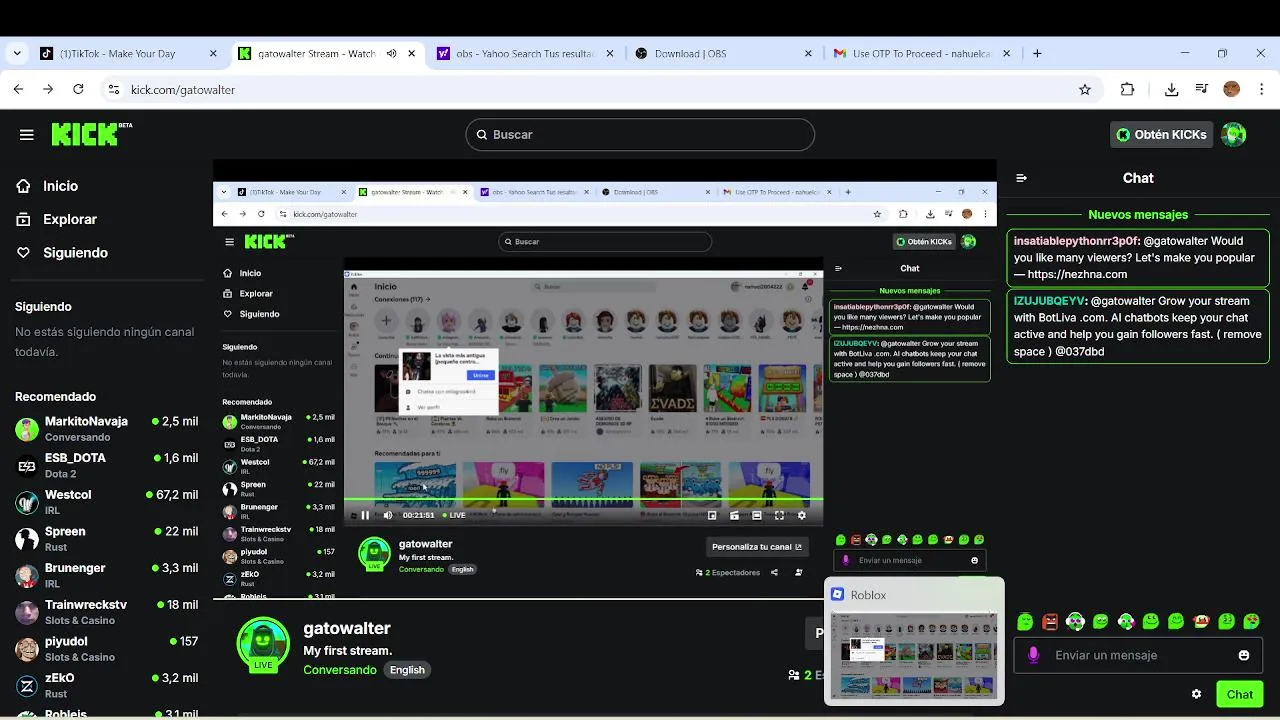Select the green emote with headset microphone
The image size is (1280, 720).
[x=1126, y=622]
